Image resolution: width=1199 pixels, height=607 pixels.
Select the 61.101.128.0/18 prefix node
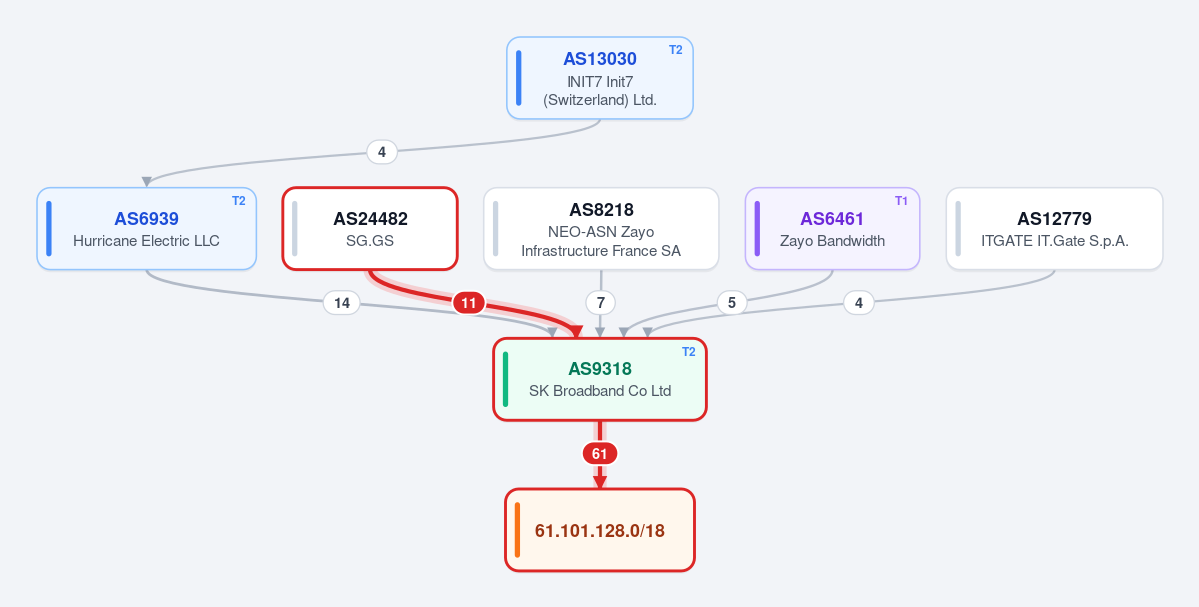[600, 530]
